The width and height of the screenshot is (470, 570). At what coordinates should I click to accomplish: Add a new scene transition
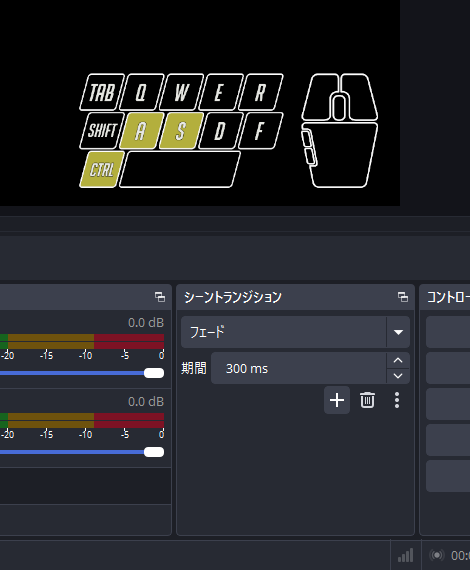337,400
